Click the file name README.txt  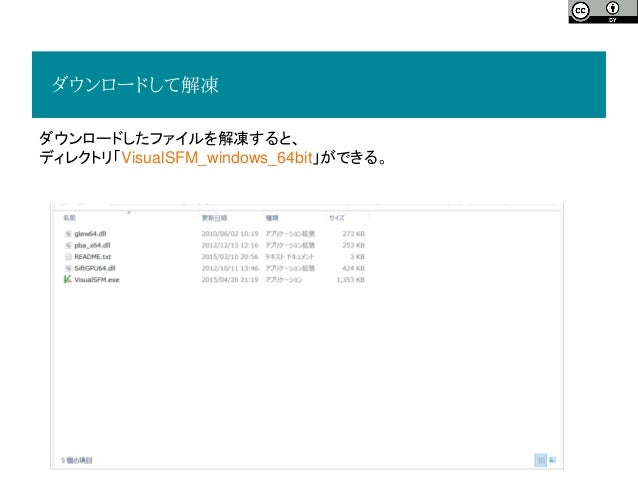pos(93,256)
